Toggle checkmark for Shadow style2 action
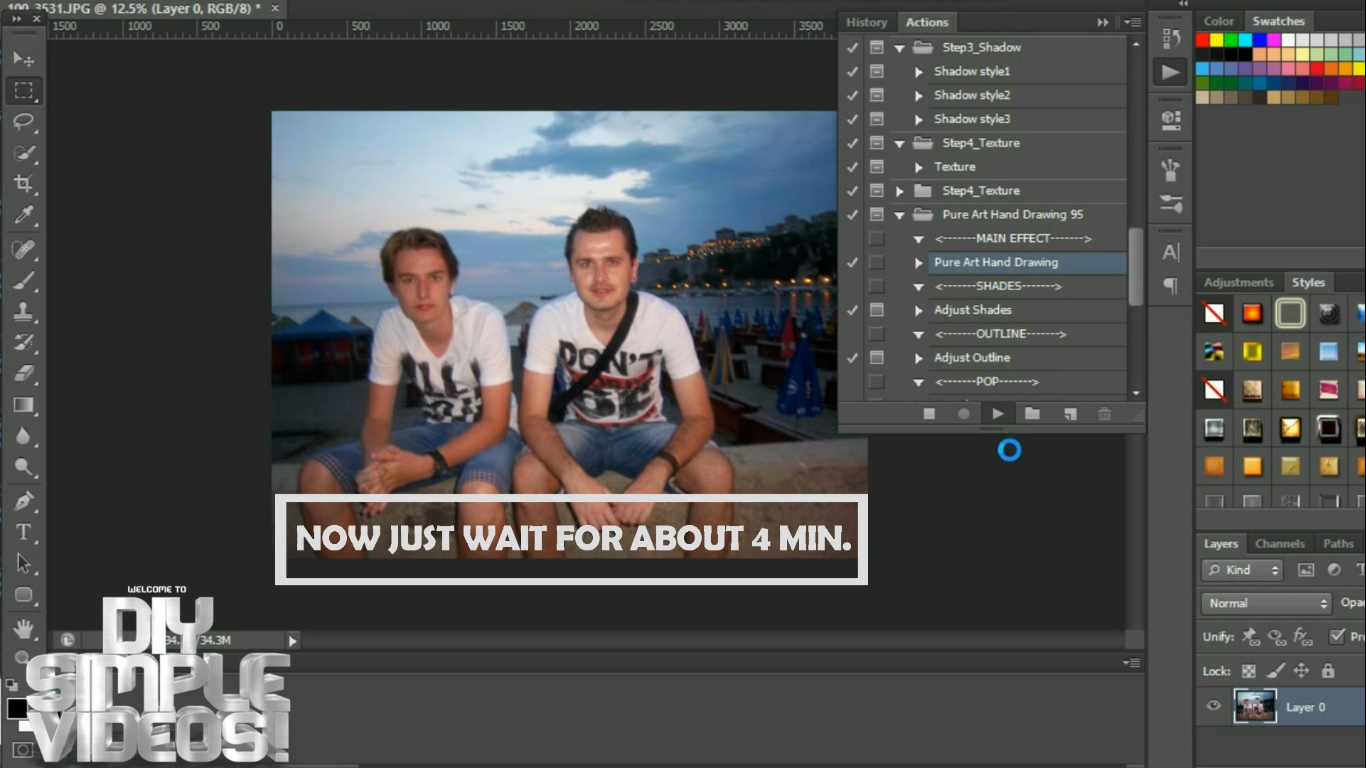 pos(852,95)
